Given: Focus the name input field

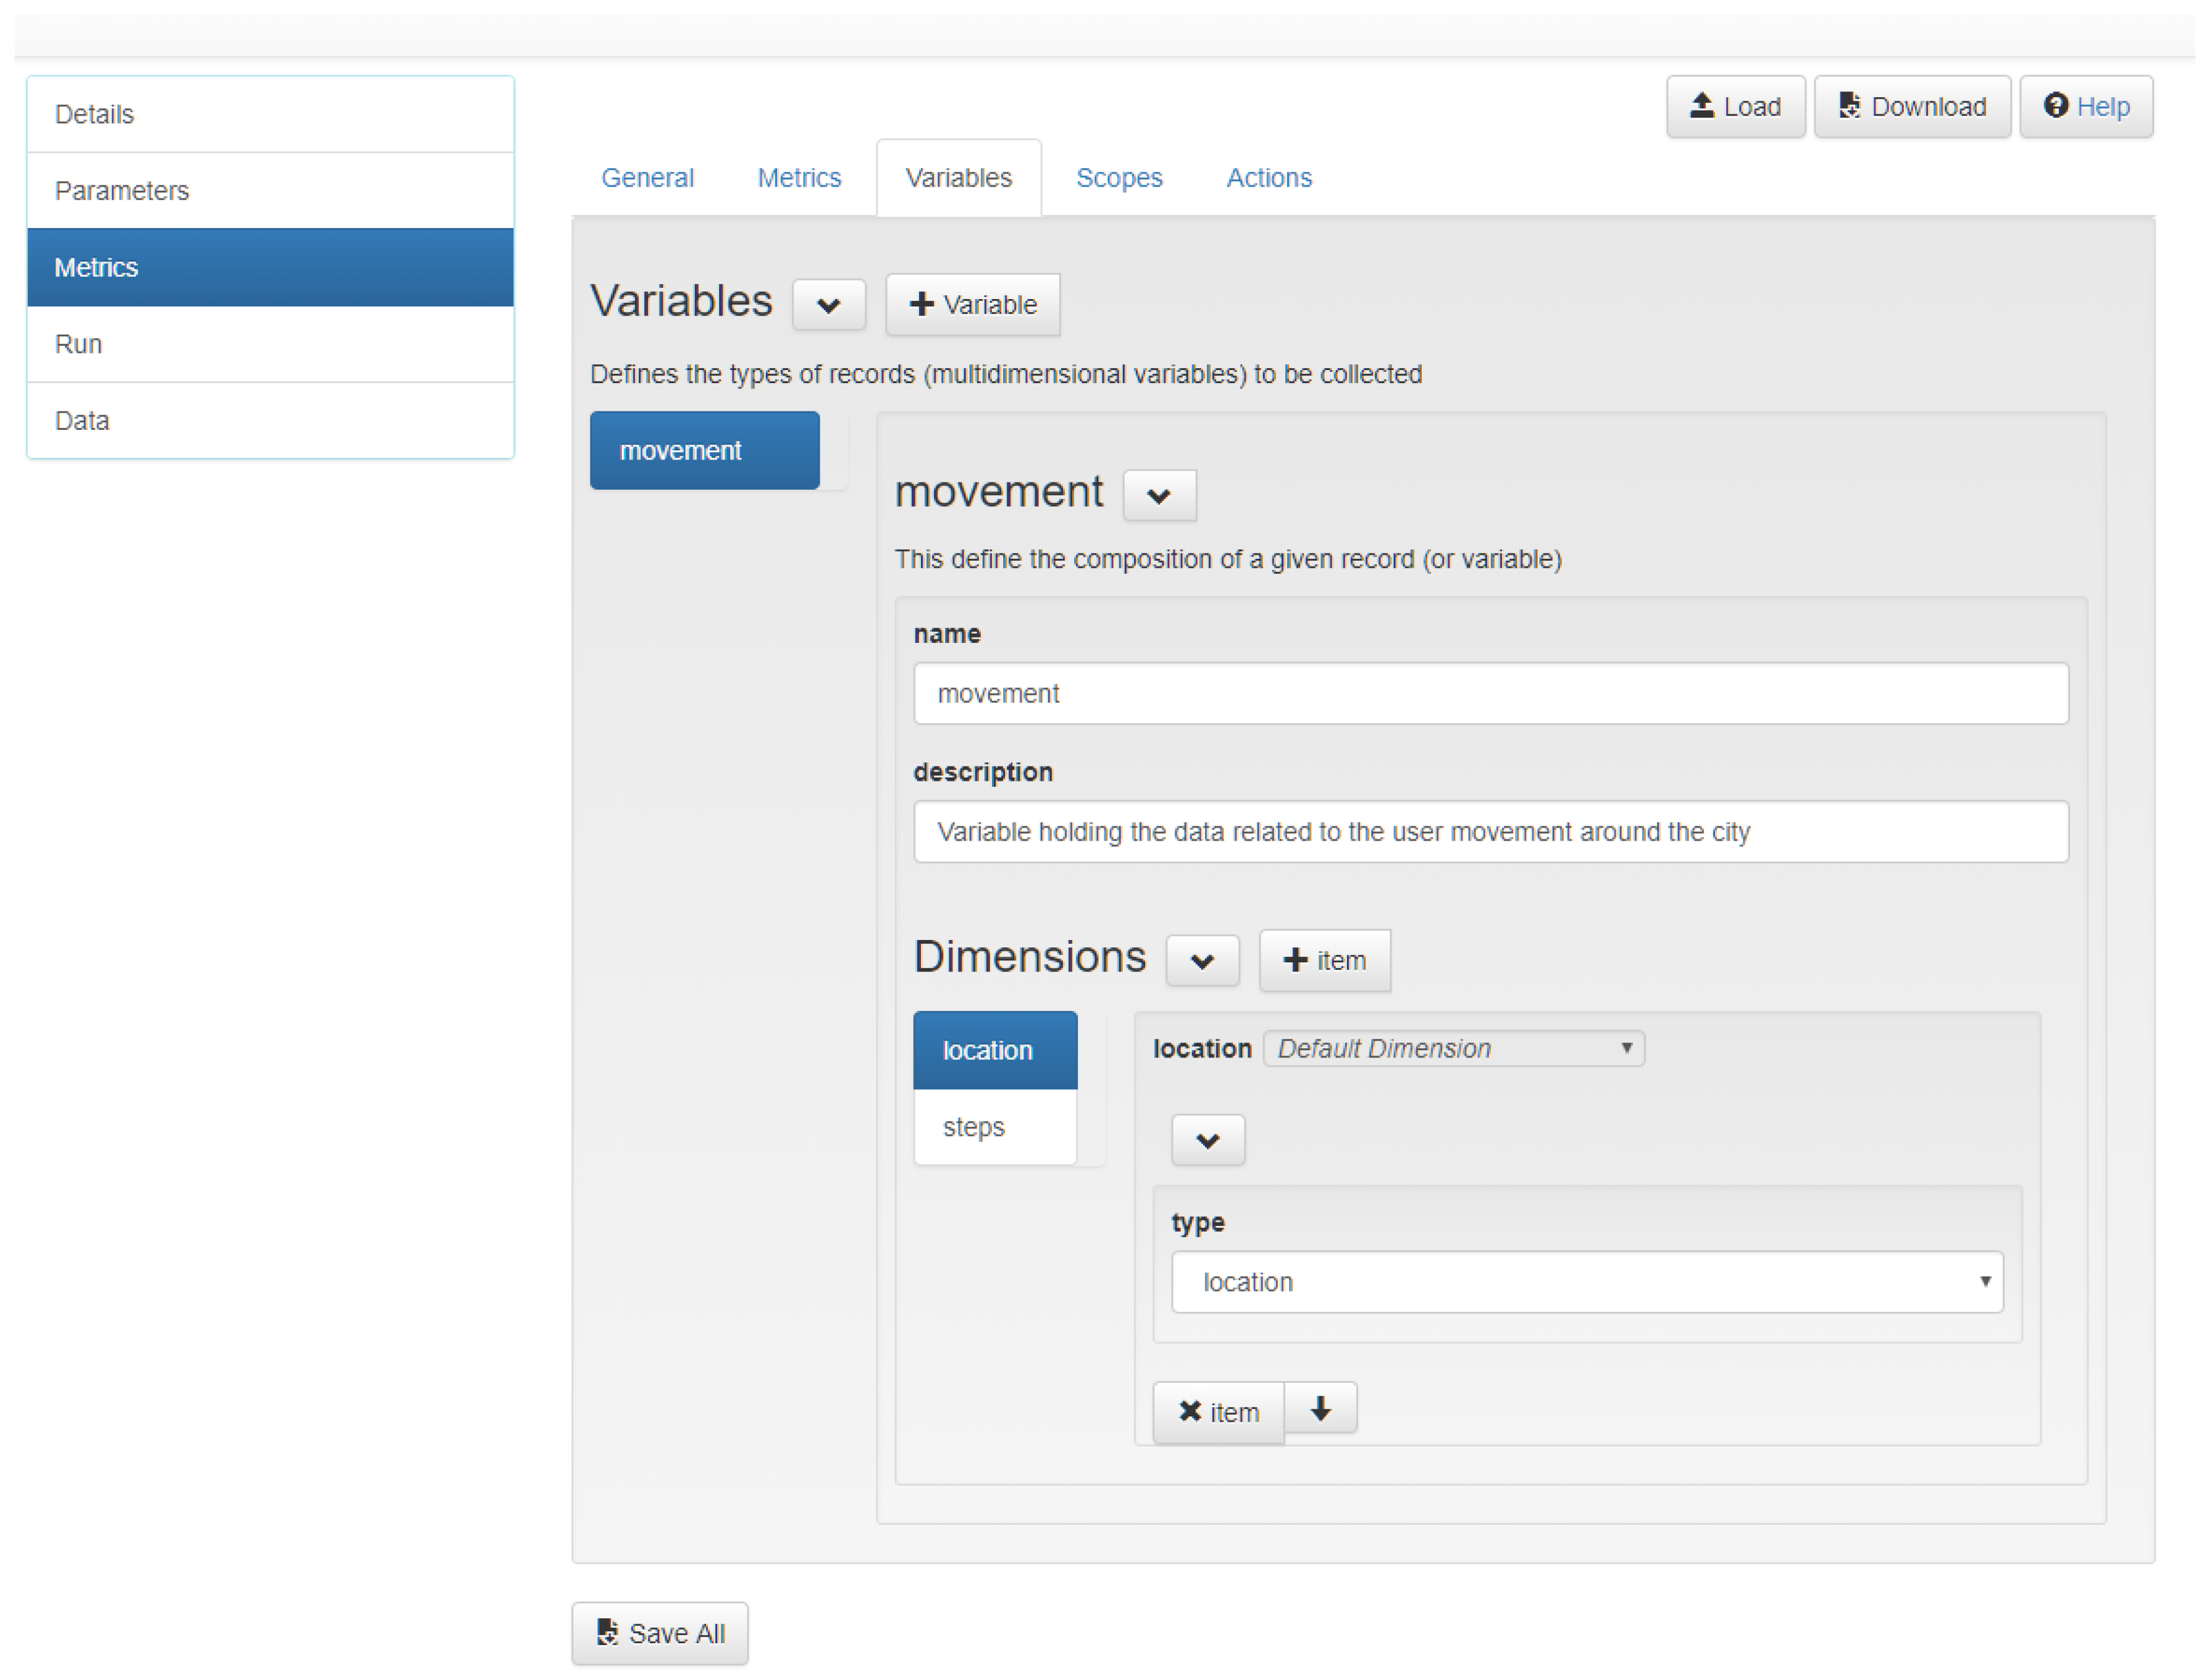Looking at the screenshot, I should point(1490,693).
